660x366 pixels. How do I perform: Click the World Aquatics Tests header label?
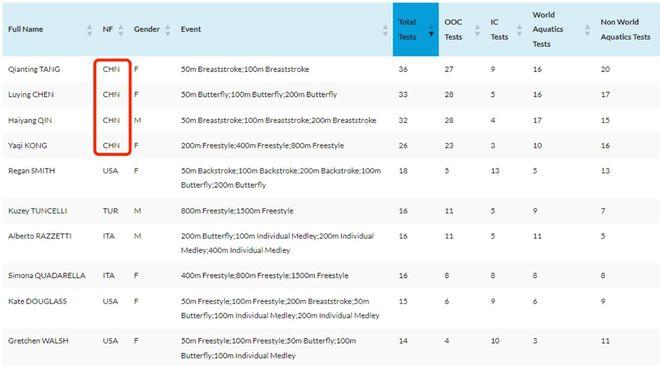[x=548, y=29]
